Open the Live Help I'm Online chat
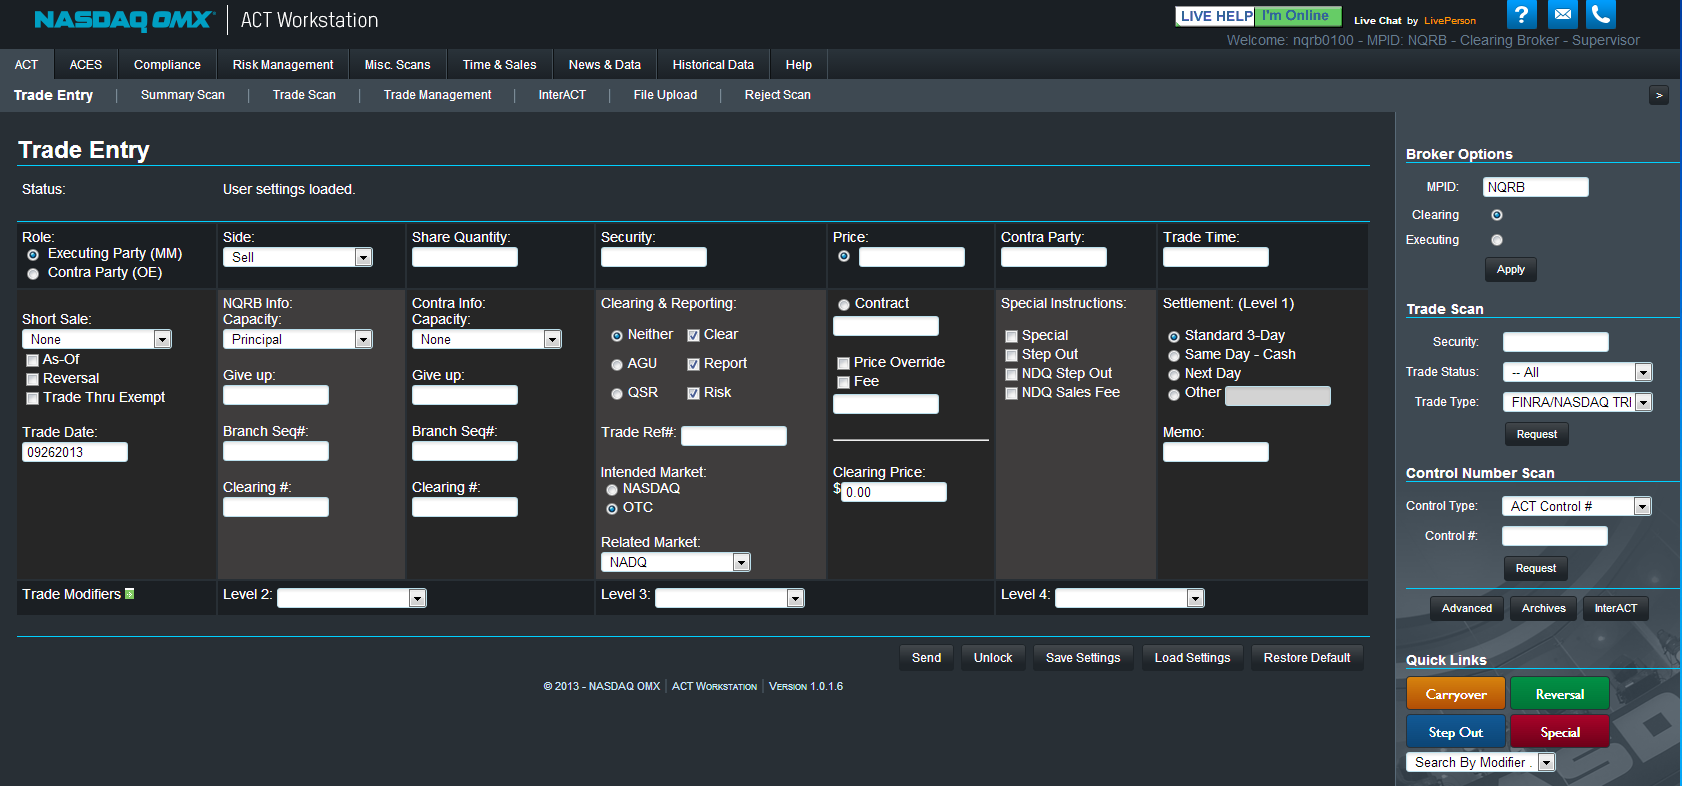 [x=1258, y=16]
